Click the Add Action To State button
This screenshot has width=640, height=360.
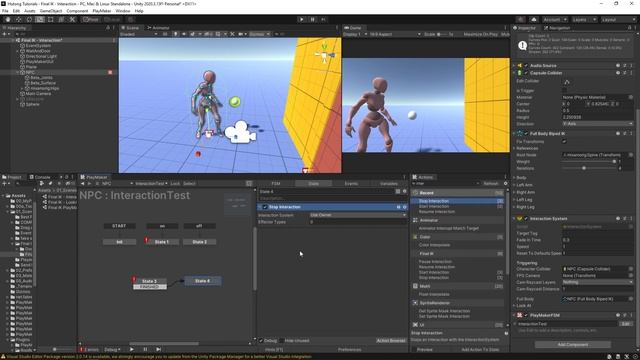point(480,349)
